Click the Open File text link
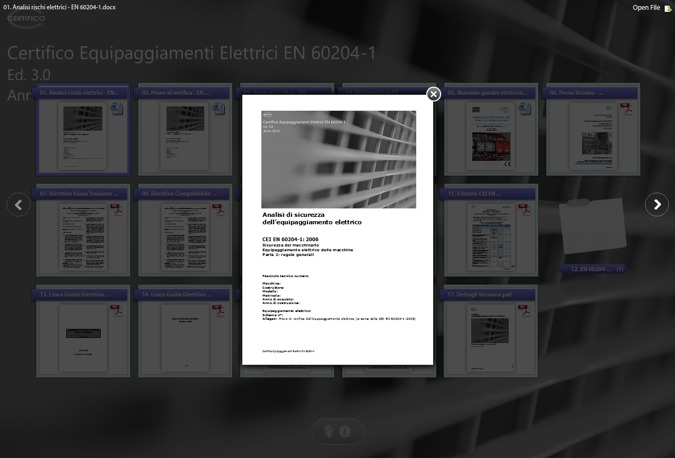The height and width of the screenshot is (458, 675). (x=645, y=8)
